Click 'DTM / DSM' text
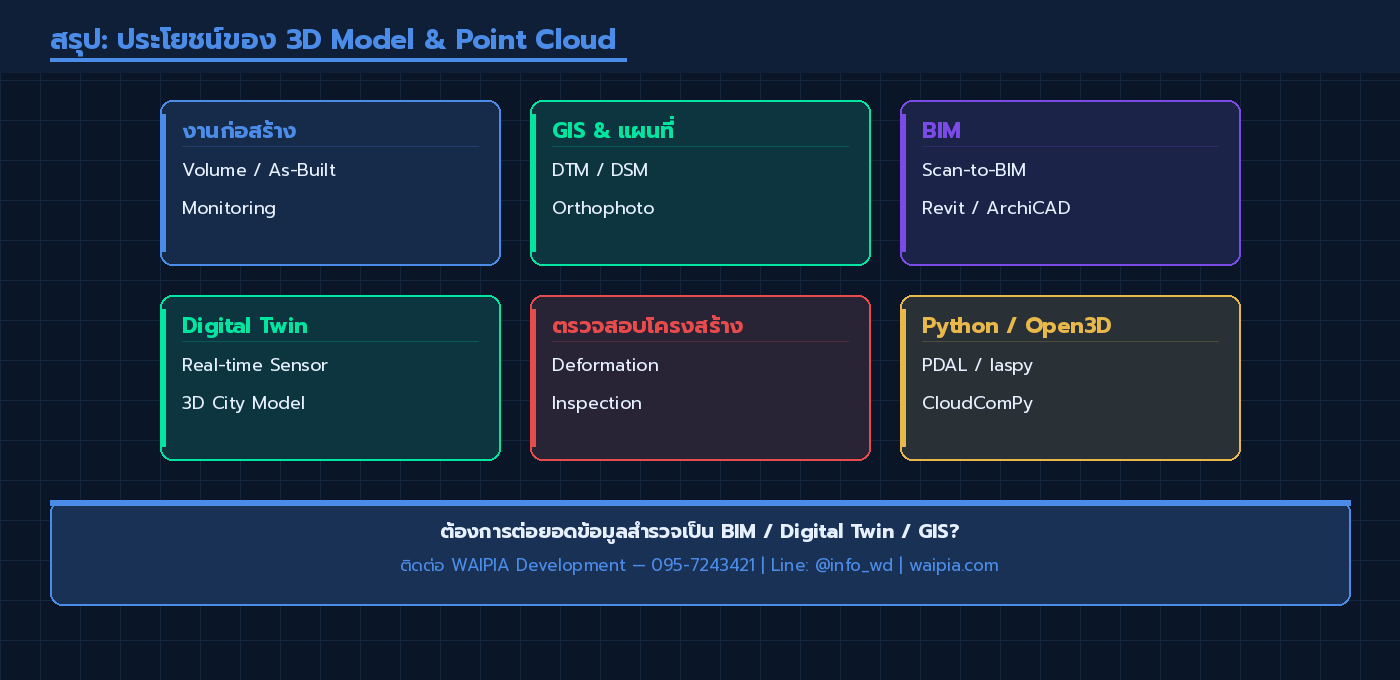This screenshot has width=1400, height=680. click(600, 170)
